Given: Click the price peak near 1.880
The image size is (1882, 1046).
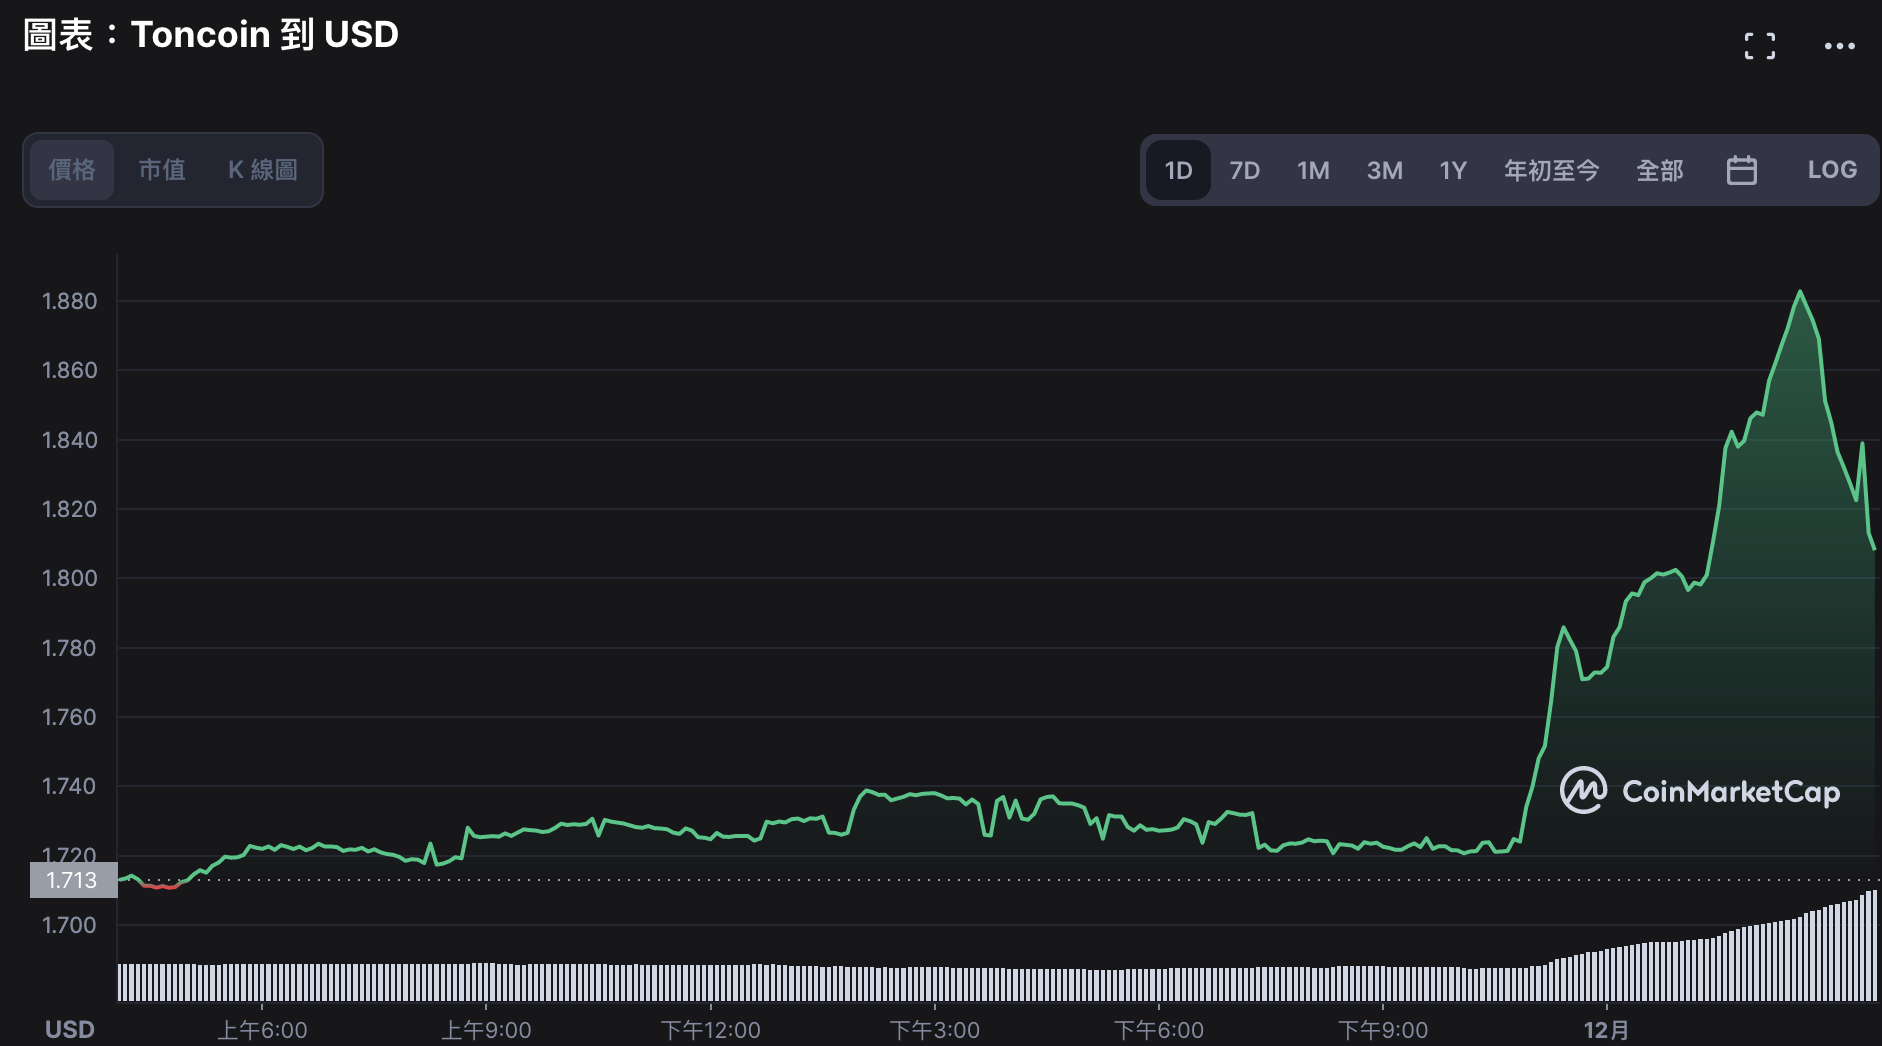Looking at the screenshot, I should 1800,292.
